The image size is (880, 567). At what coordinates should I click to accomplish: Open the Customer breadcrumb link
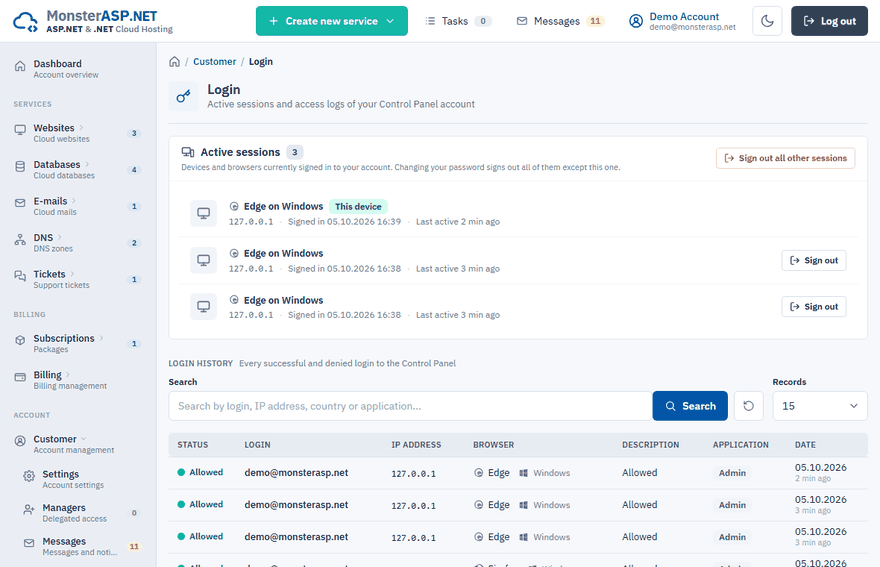pos(214,62)
